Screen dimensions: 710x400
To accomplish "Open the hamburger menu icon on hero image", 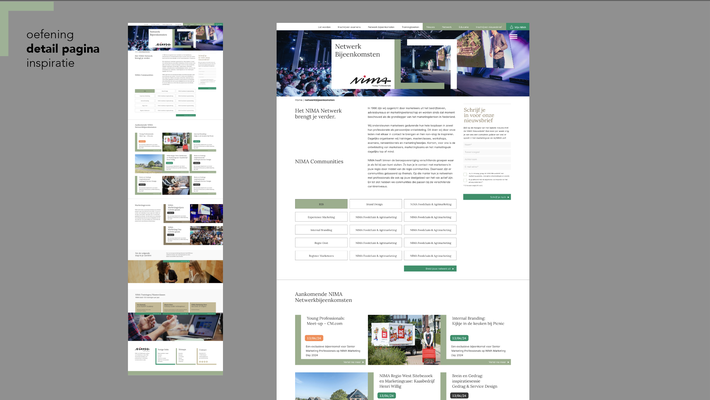I will 513,36.
